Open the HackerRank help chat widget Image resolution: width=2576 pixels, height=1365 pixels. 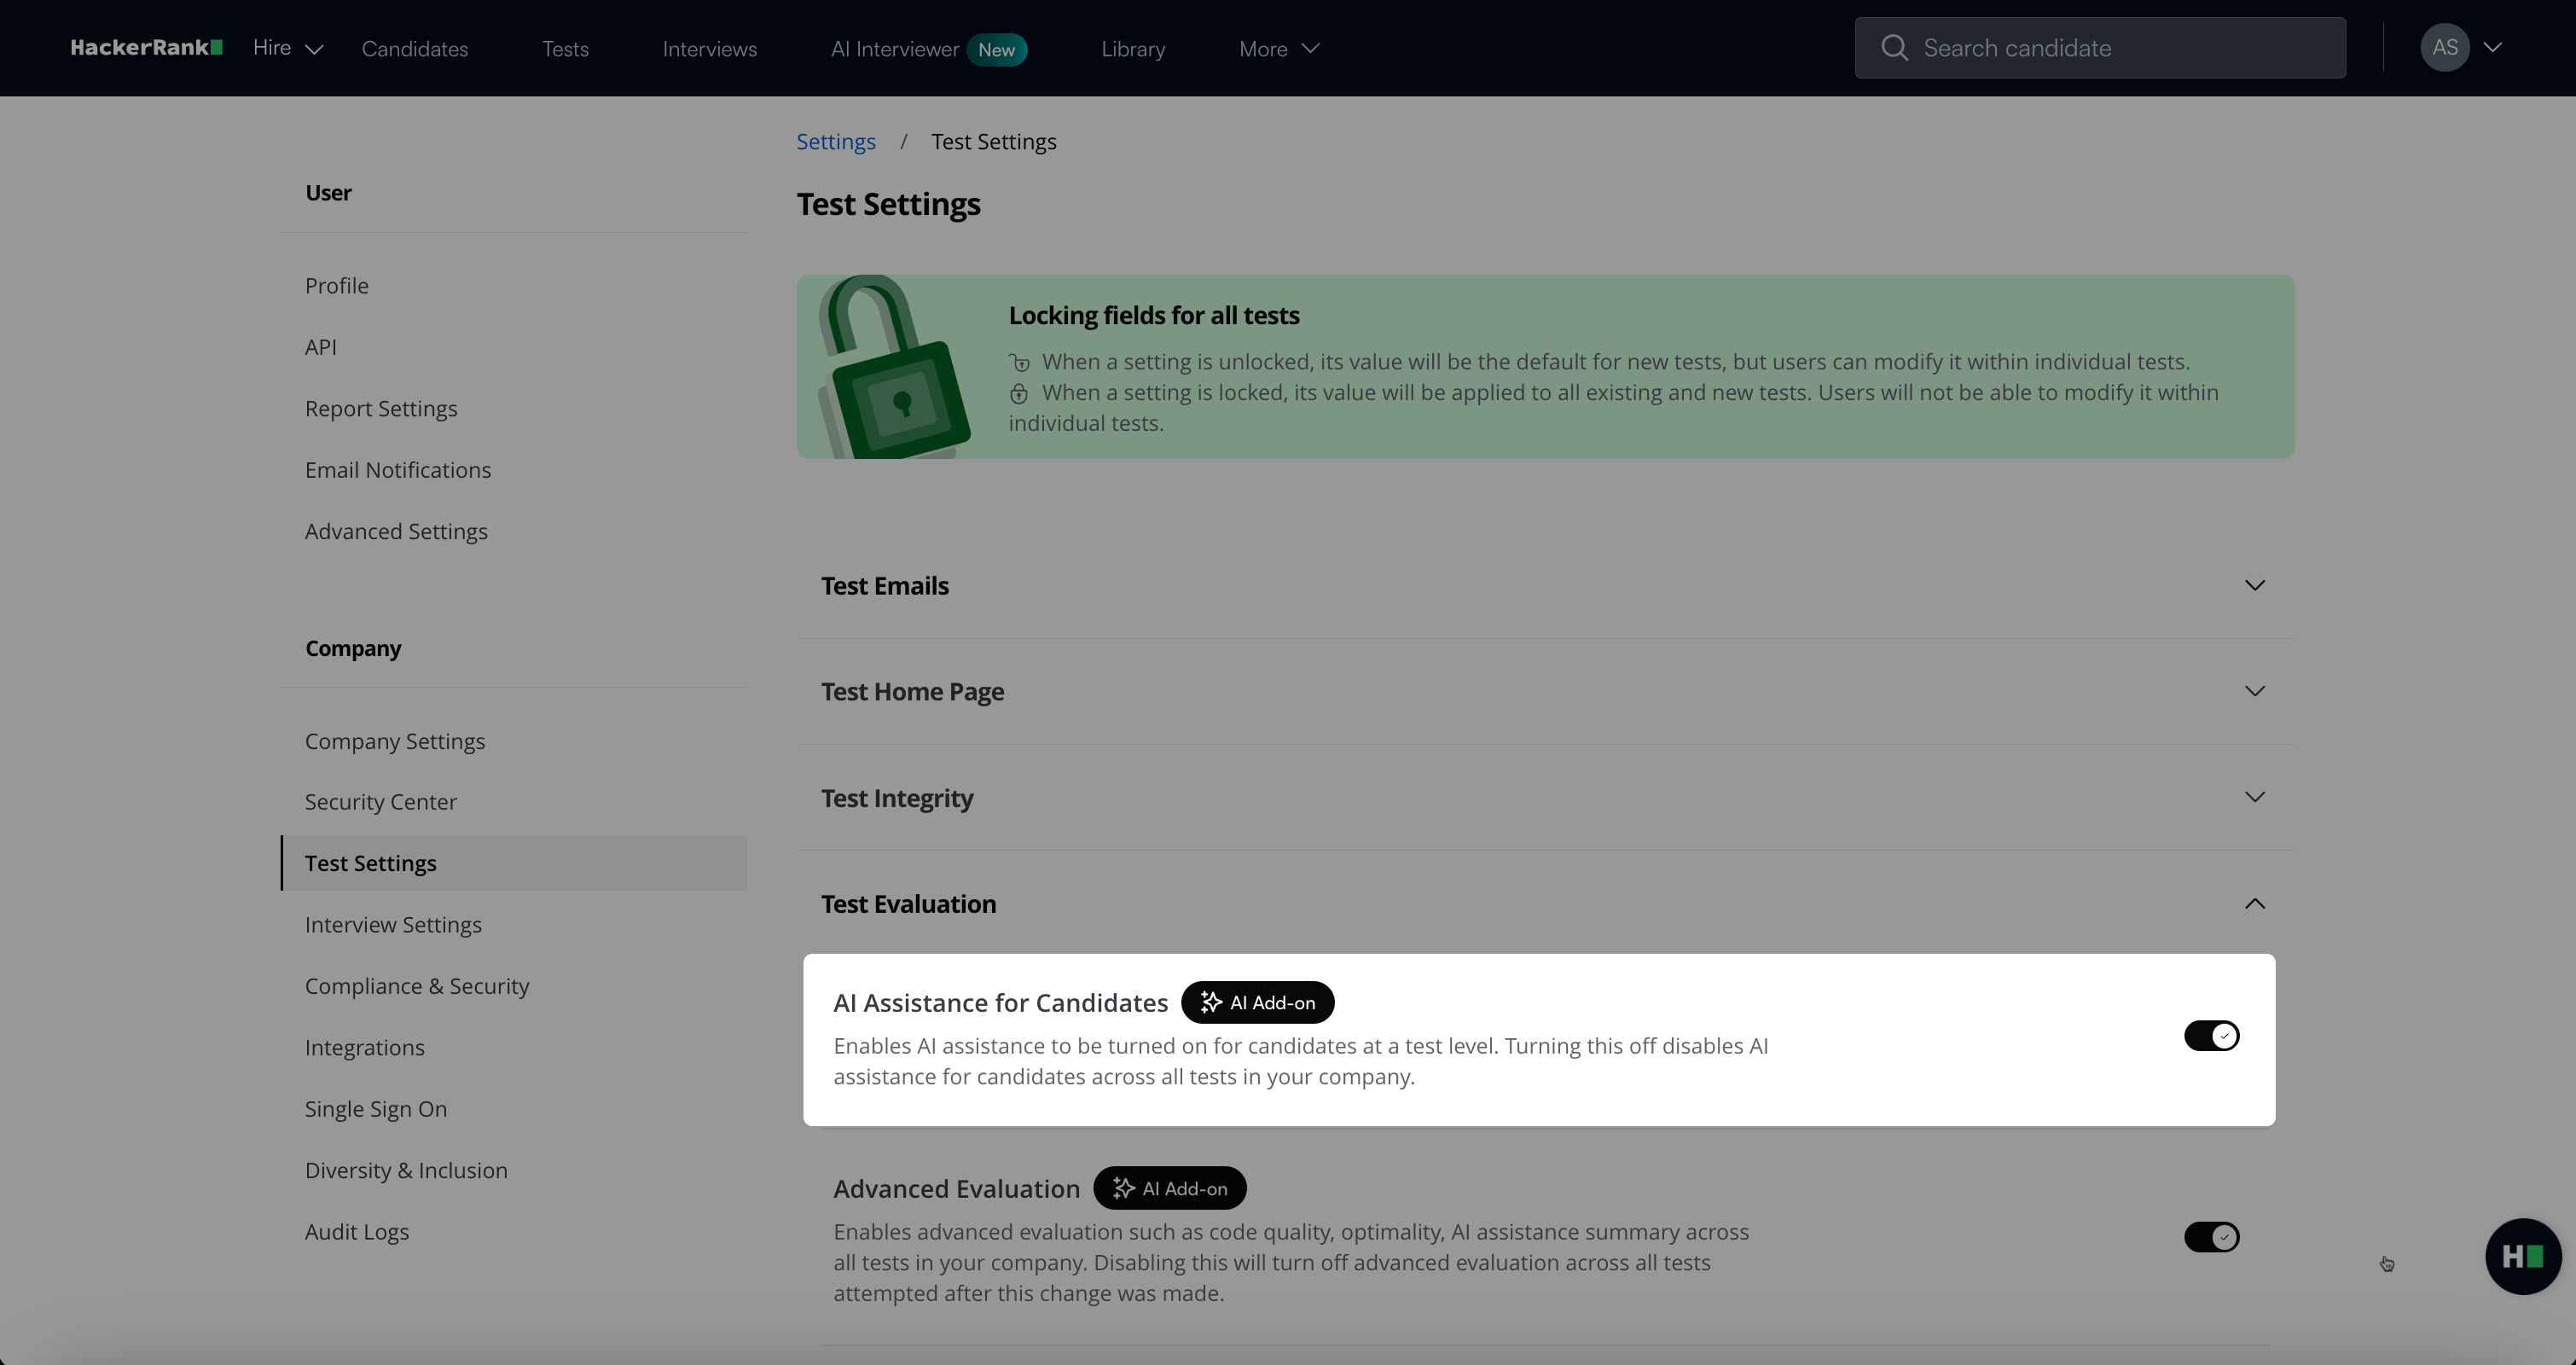click(x=2522, y=1256)
